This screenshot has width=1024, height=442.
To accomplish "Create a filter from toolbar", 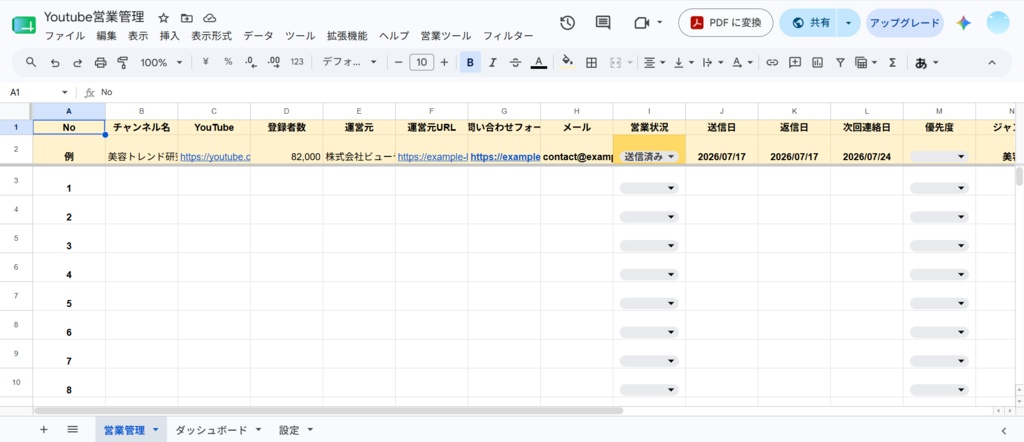I will (x=840, y=63).
